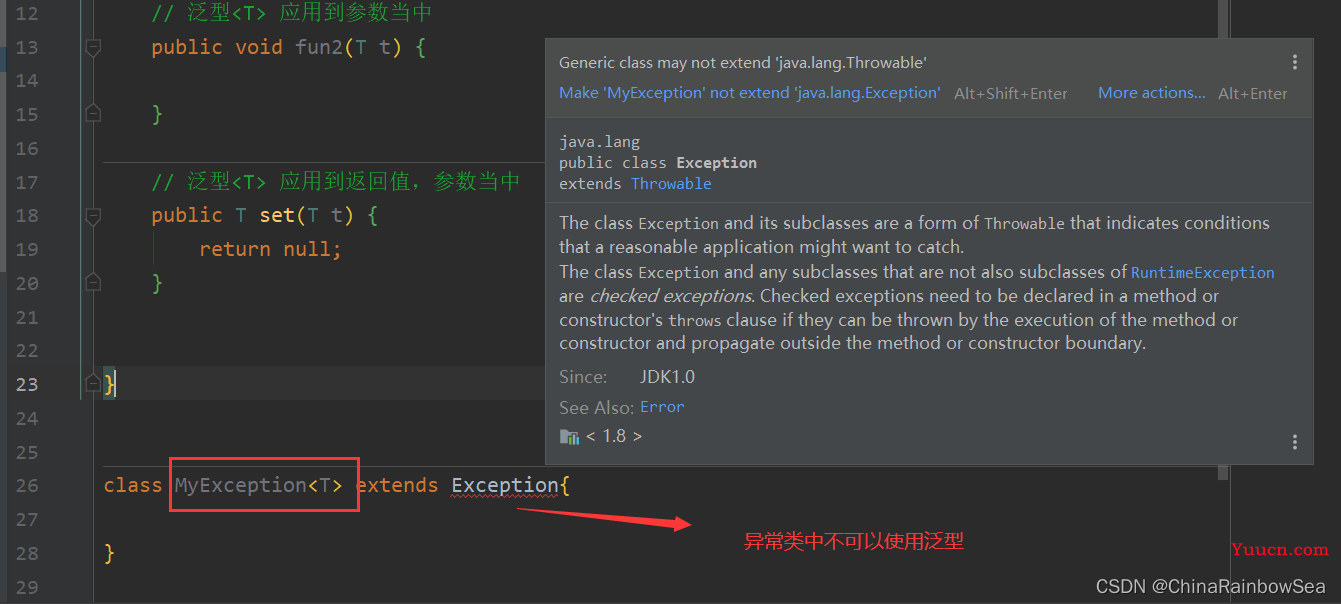The image size is (1341, 604).
Task: Click line number 23 in the gutter
Action: pos(27,383)
